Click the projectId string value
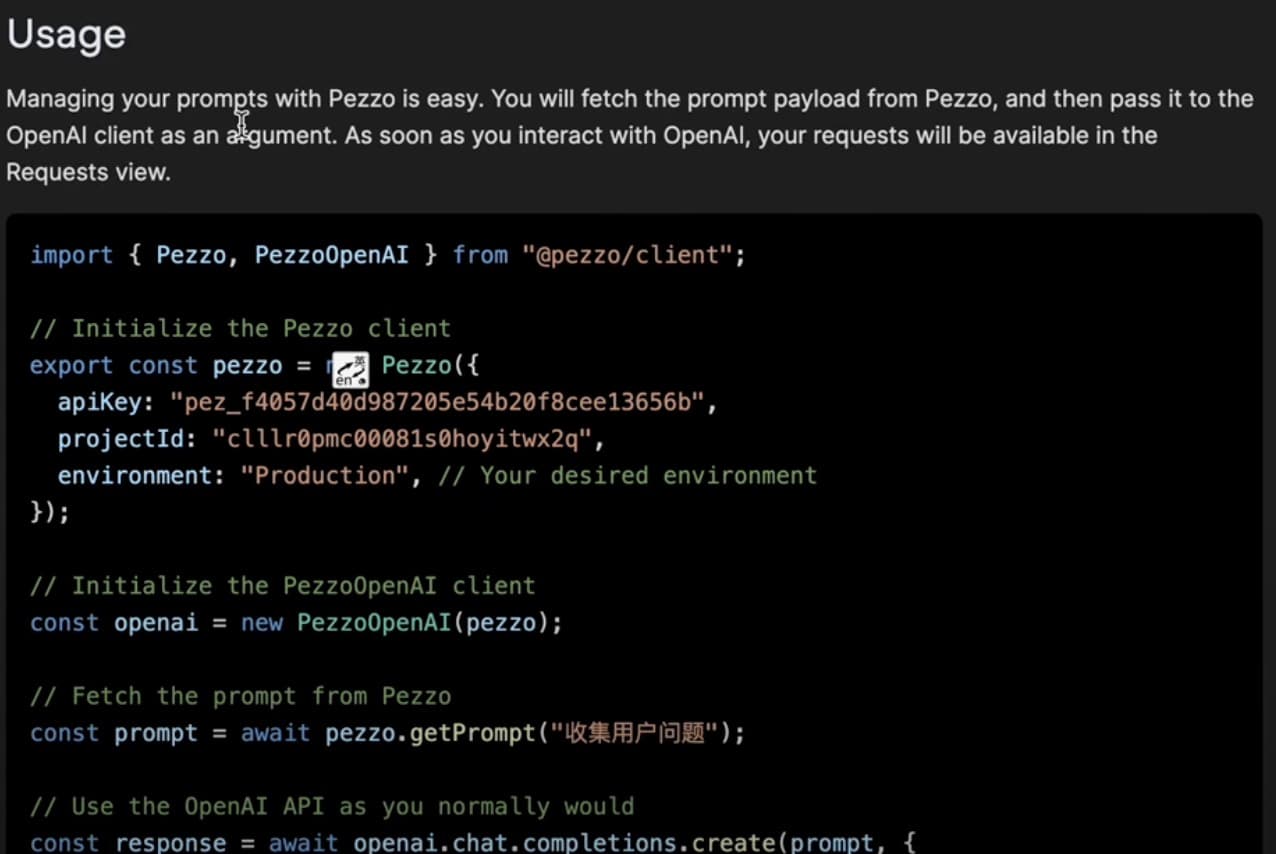 click(402, 438)
